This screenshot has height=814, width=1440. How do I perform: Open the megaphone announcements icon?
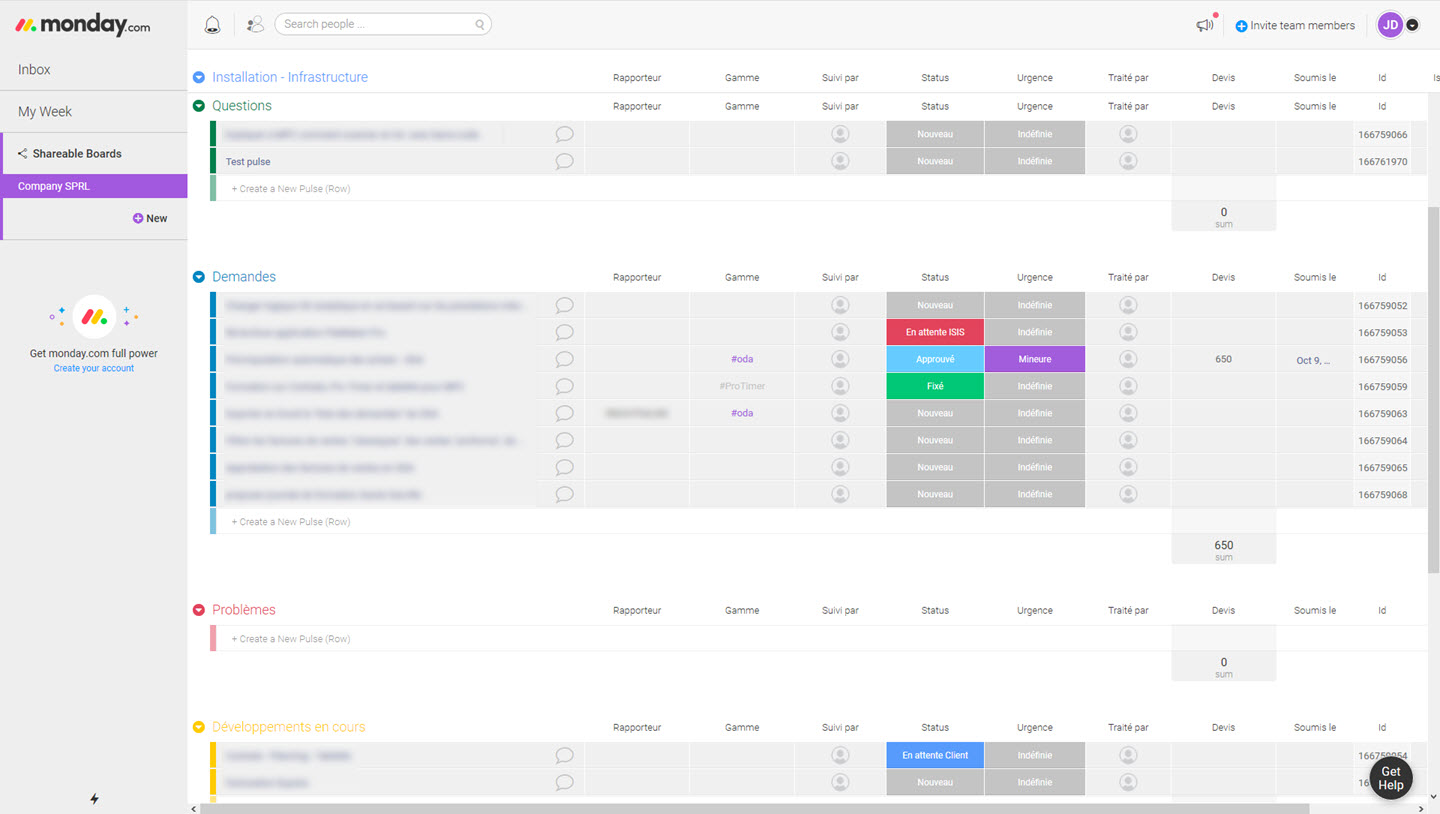[x=1205, y=25]
